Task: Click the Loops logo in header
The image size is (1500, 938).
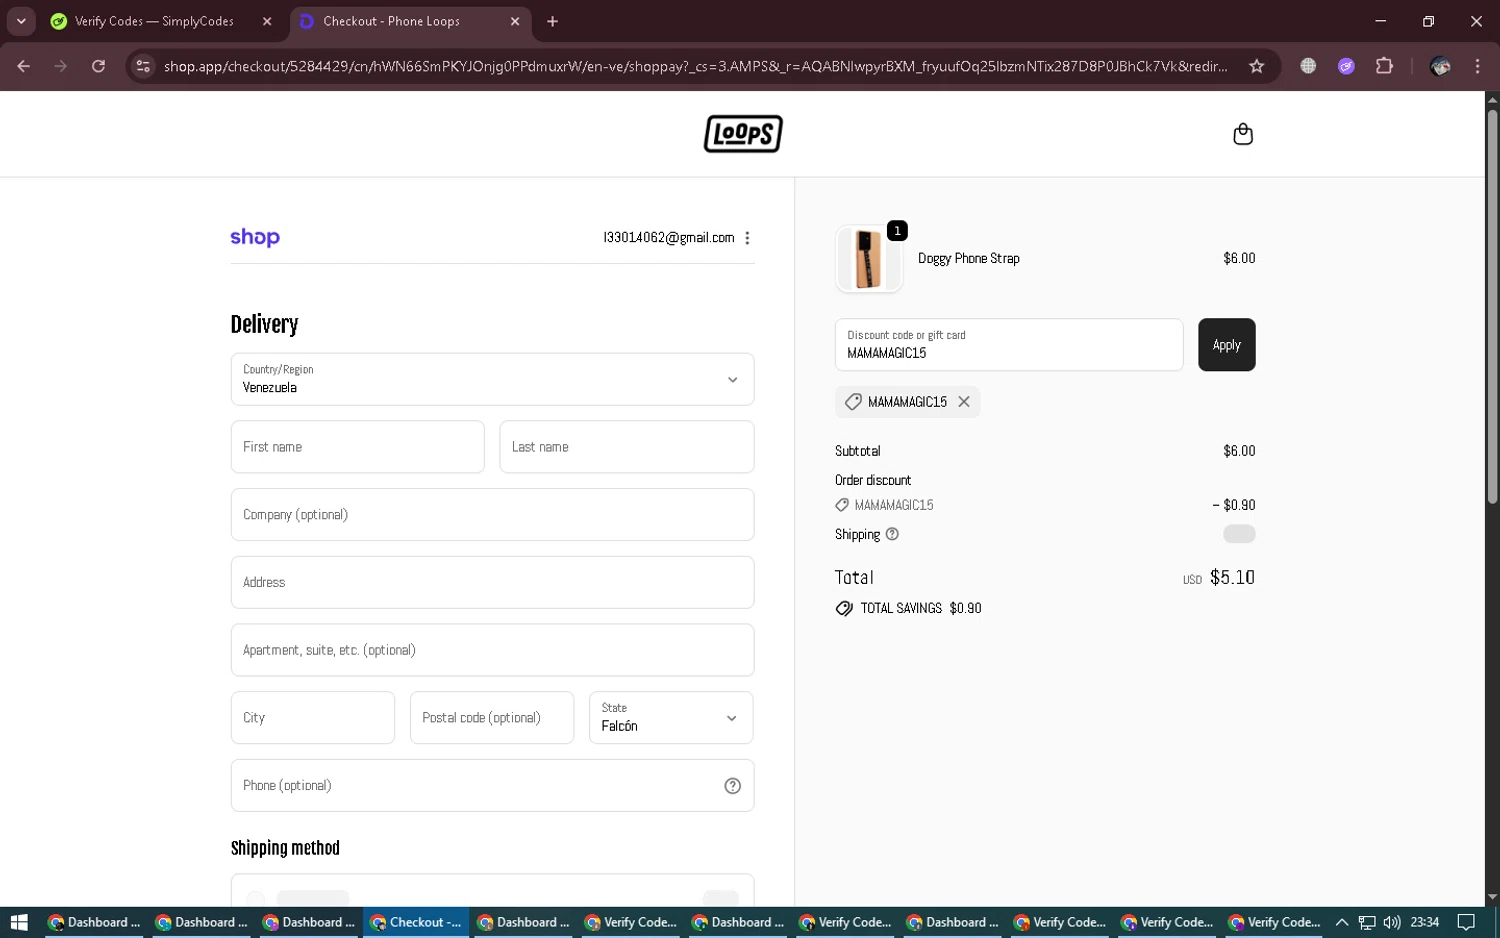Action: pyautogui.click(x=743, y=134)
